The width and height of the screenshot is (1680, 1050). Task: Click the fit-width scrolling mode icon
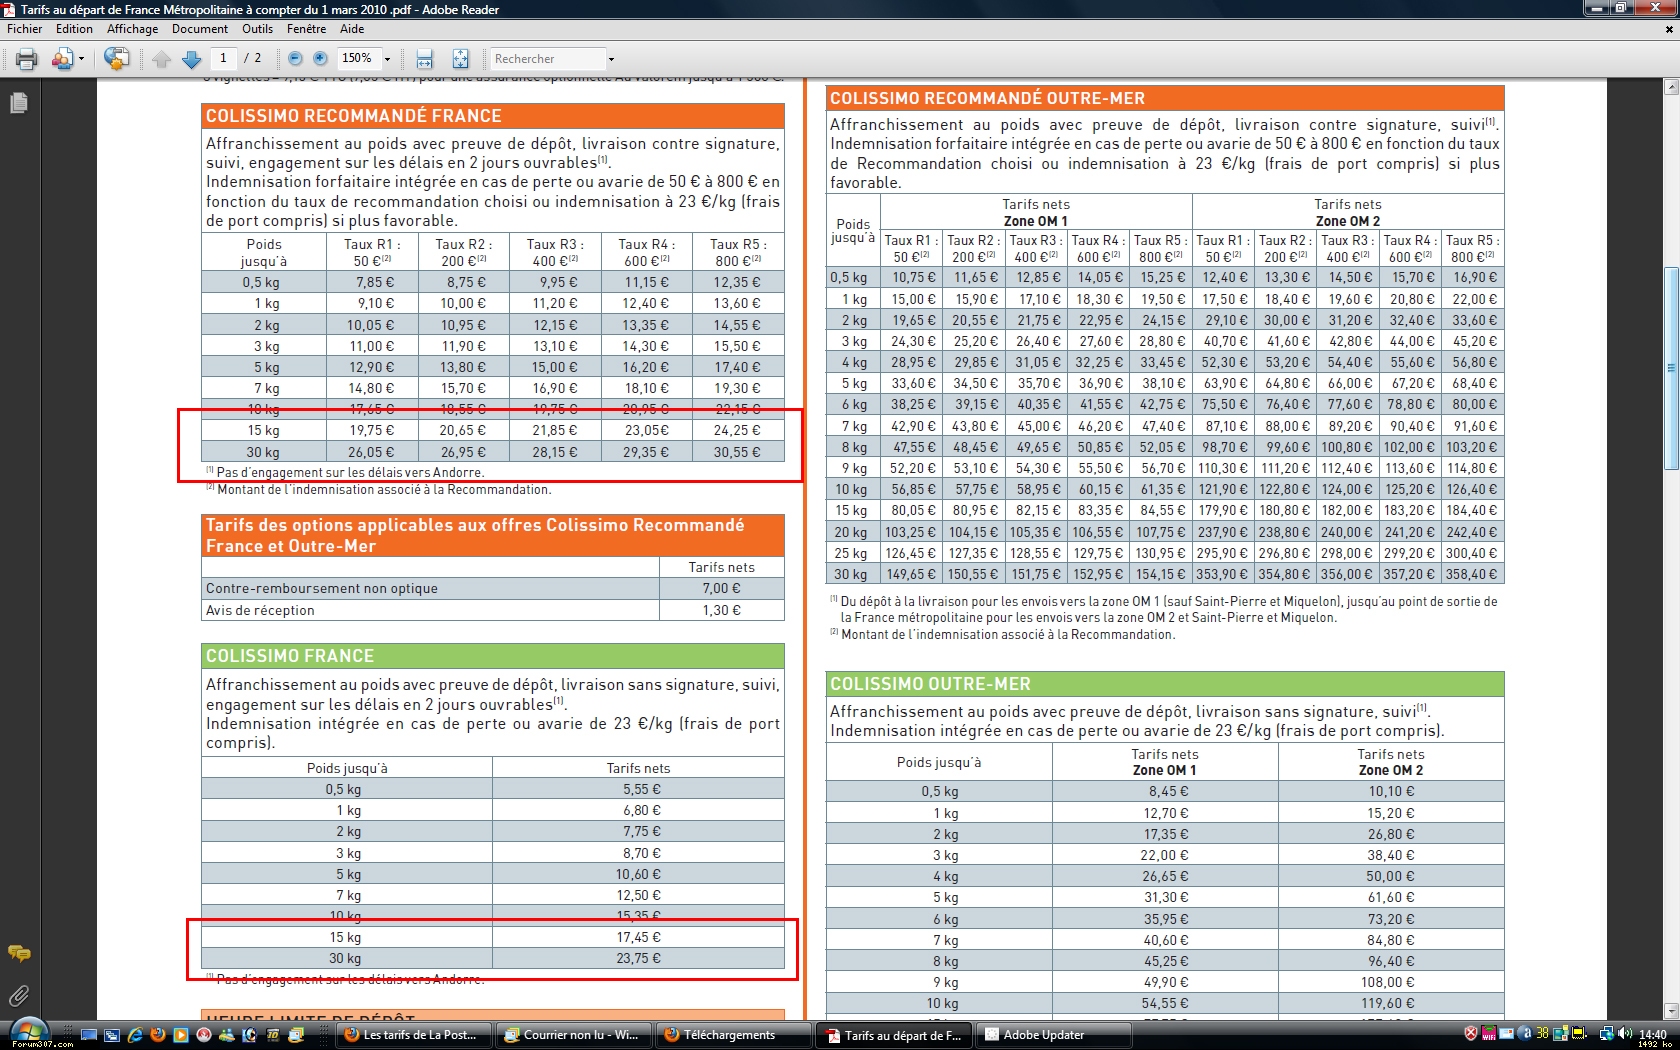(x=425, y=59)
